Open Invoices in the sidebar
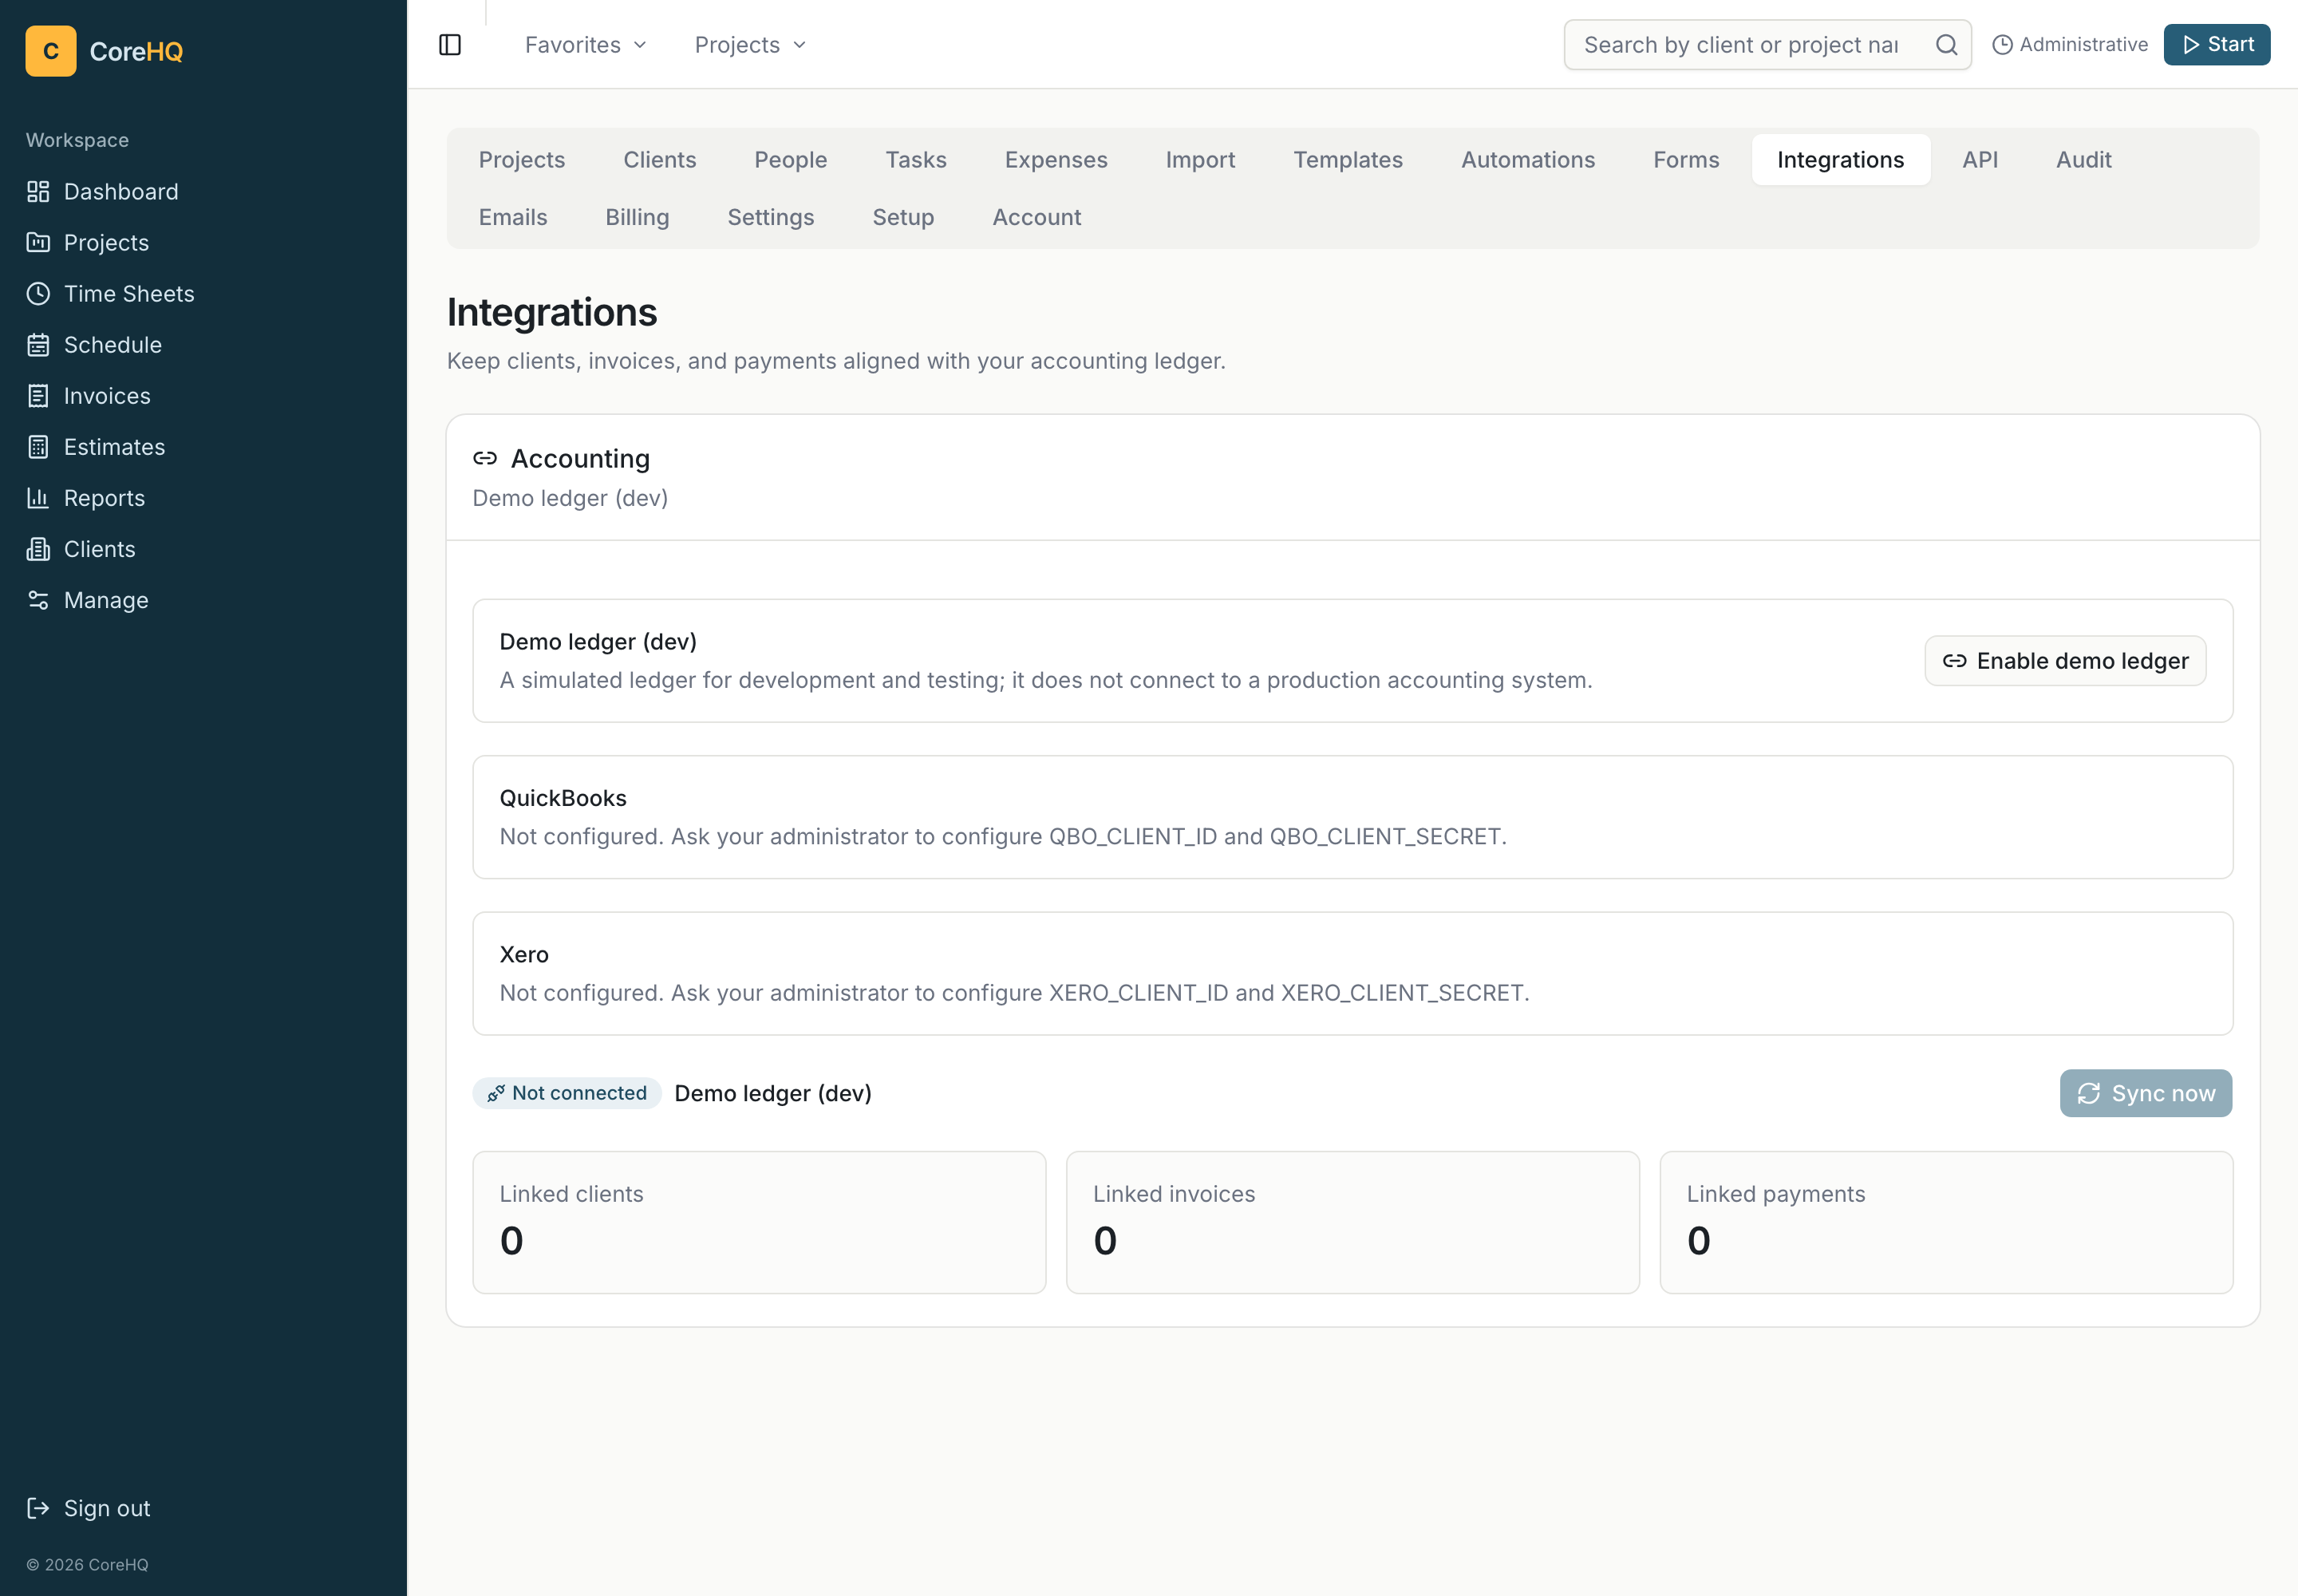Viewport: 2298px width, 1596px height. 203,395
